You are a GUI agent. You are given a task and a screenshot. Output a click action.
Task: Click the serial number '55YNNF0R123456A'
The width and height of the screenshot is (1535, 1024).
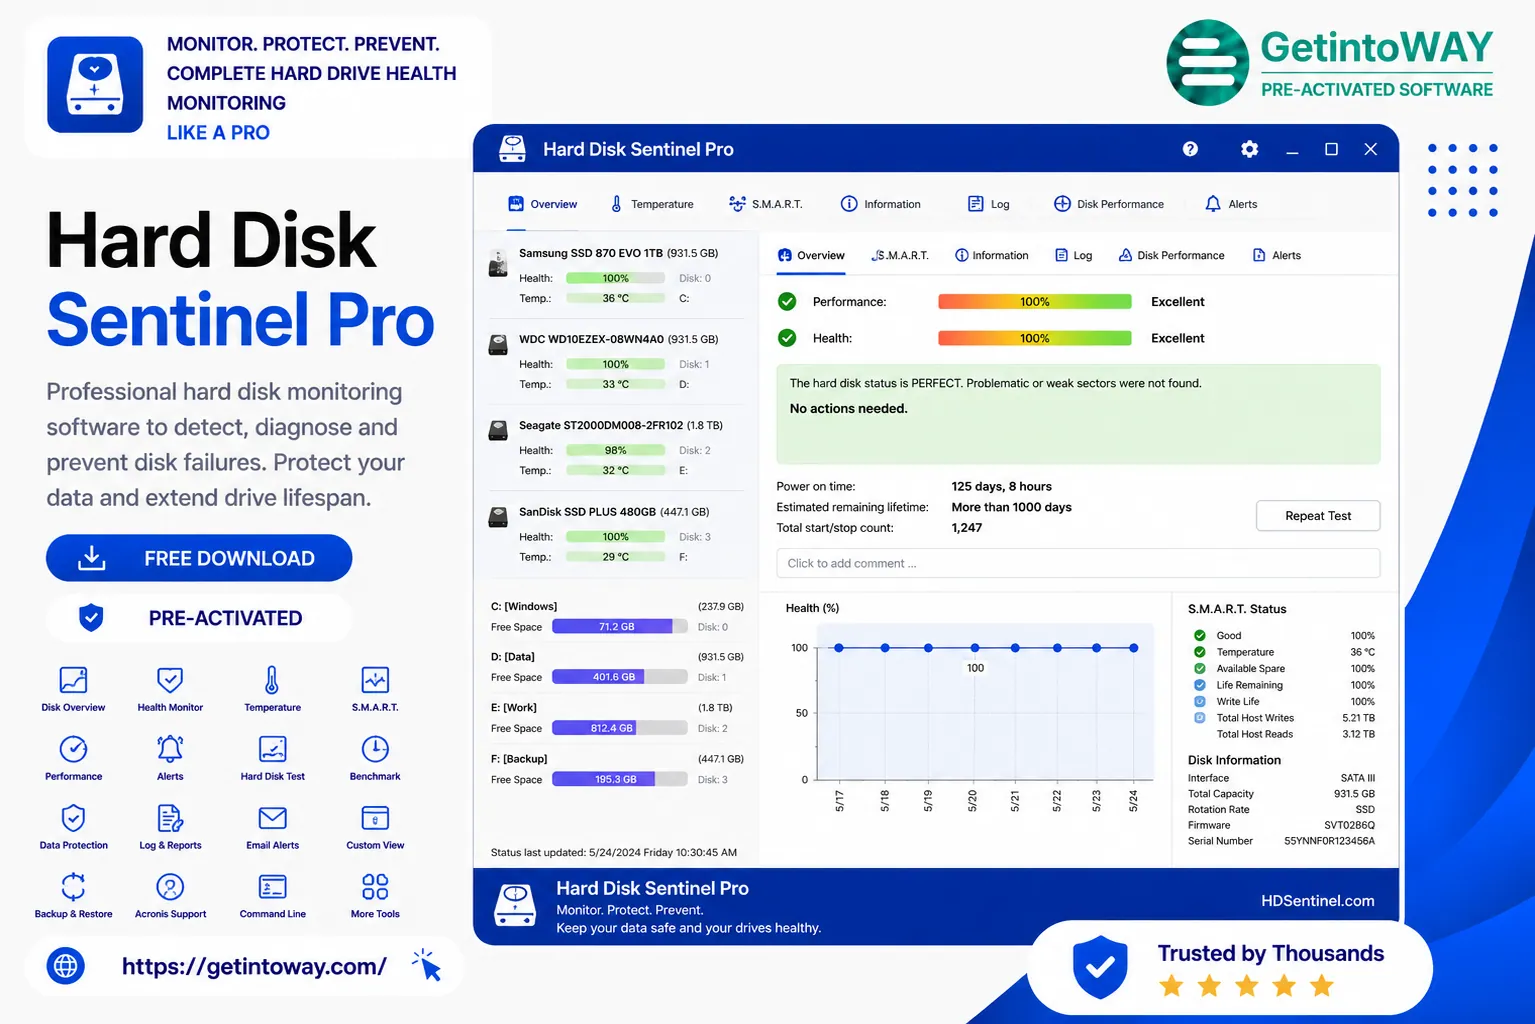pyautogui.click(x=1329, y=841)
